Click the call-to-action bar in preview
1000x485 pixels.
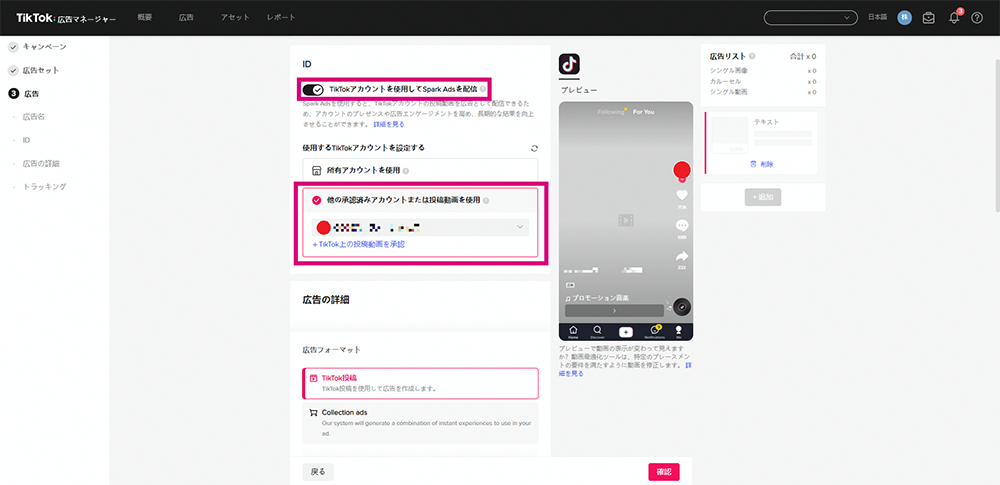614,310
